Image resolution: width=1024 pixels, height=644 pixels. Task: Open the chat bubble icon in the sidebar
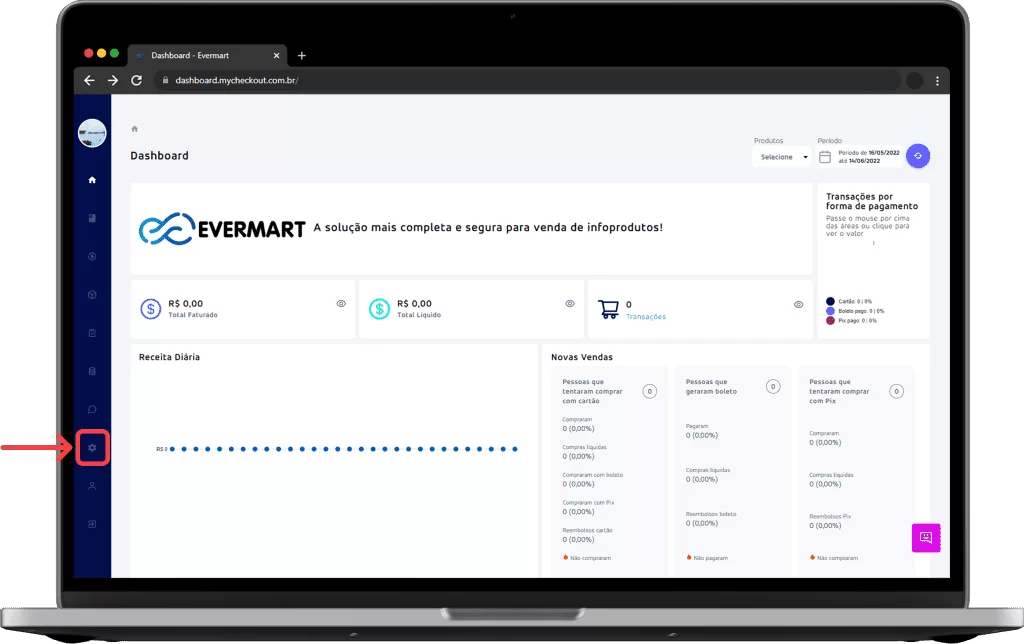coord(91,409)
